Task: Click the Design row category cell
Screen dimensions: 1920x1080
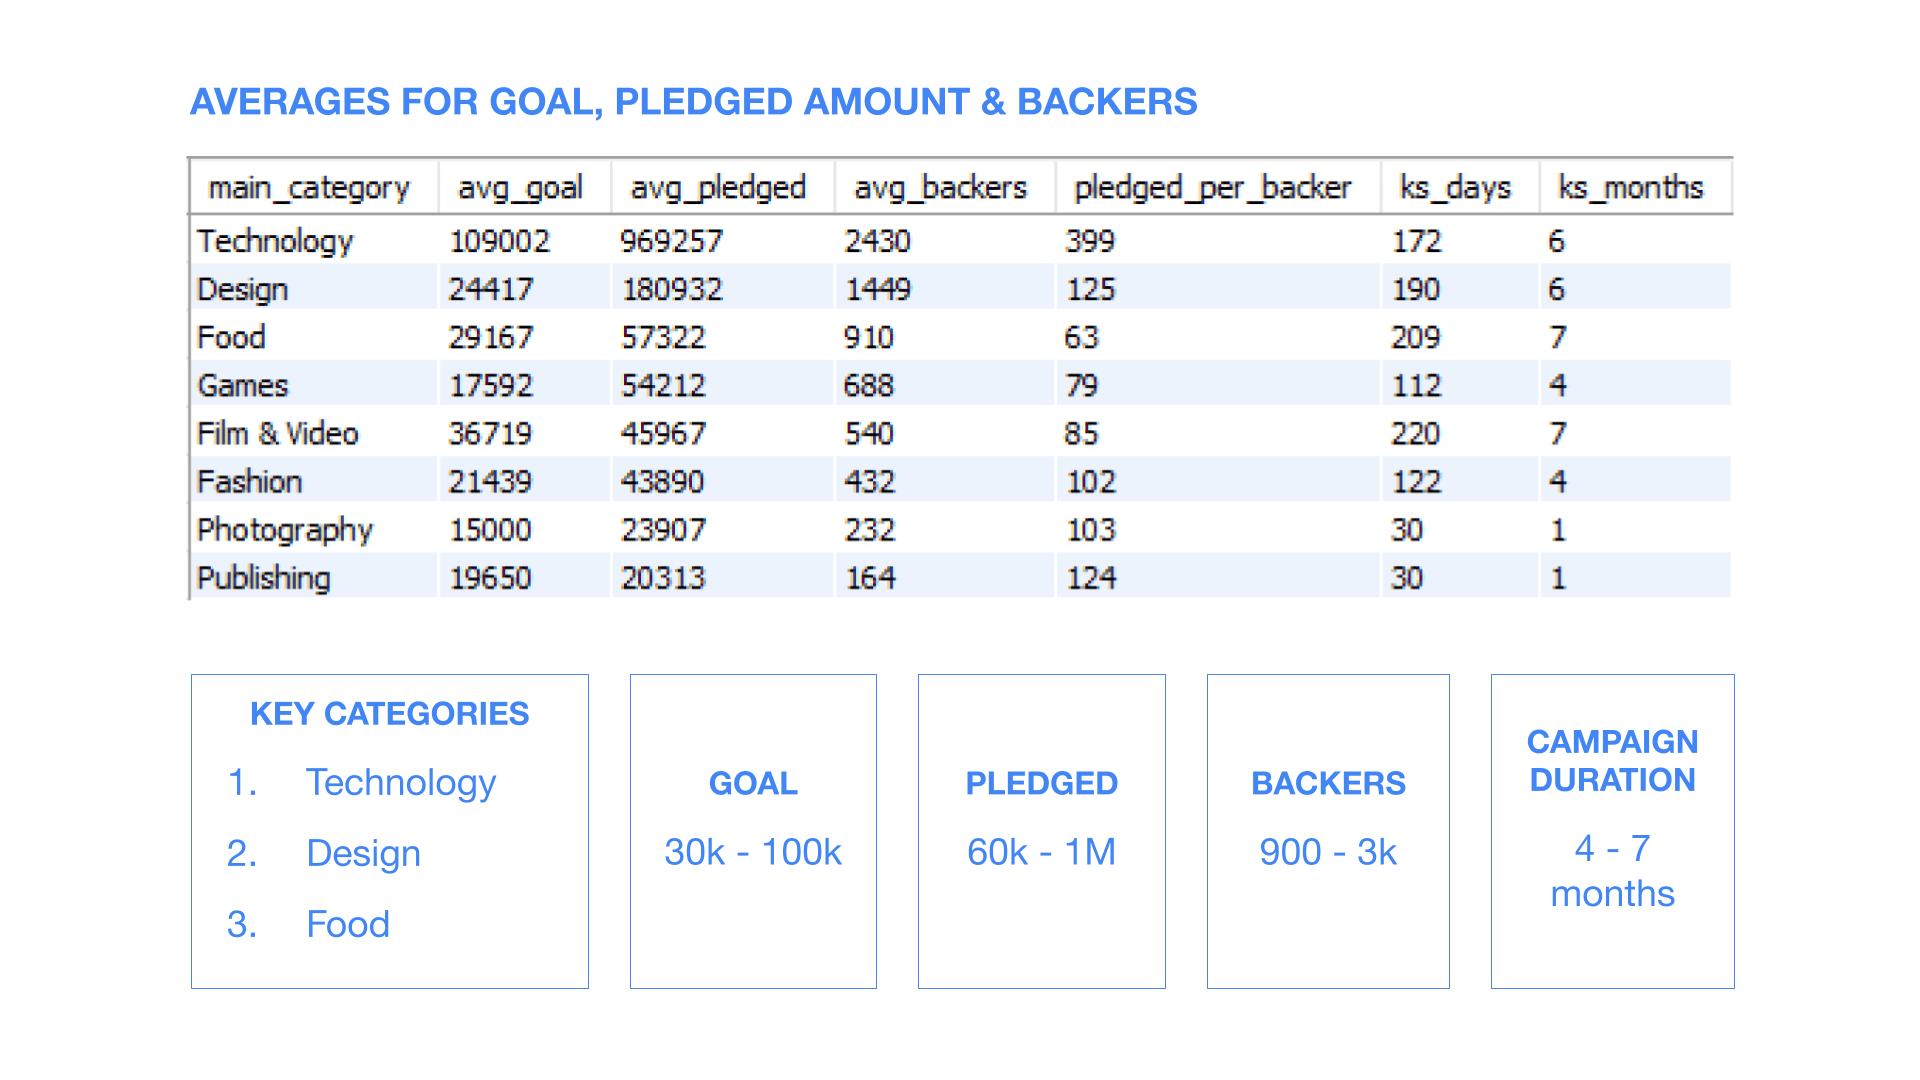Action: 313,288
